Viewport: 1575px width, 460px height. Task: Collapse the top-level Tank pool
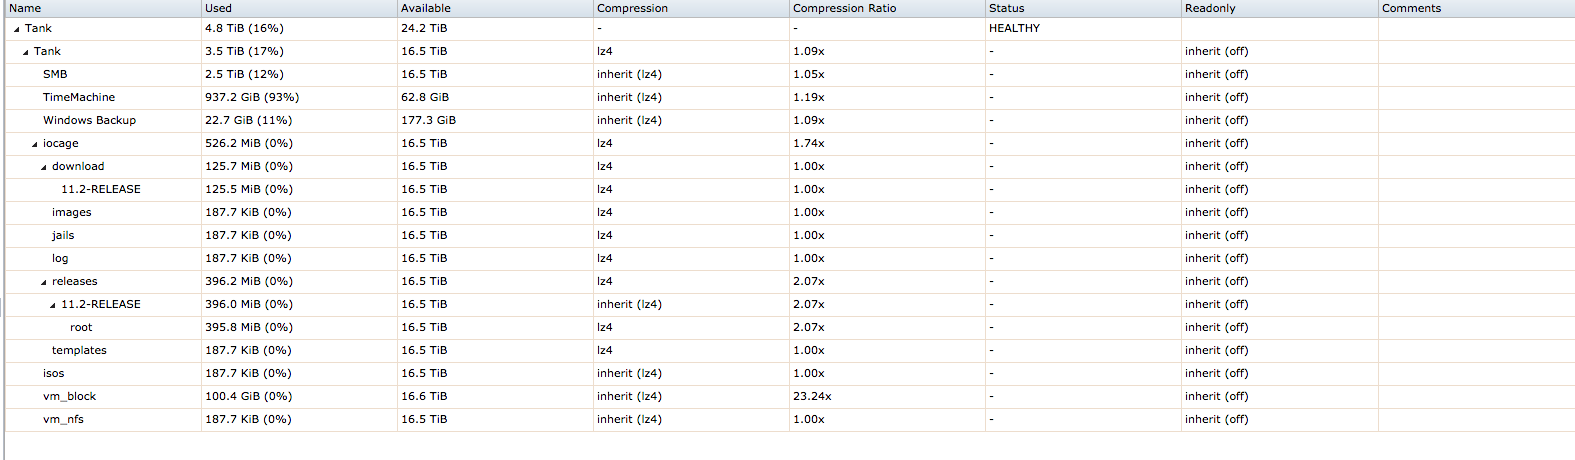[16, 29]
